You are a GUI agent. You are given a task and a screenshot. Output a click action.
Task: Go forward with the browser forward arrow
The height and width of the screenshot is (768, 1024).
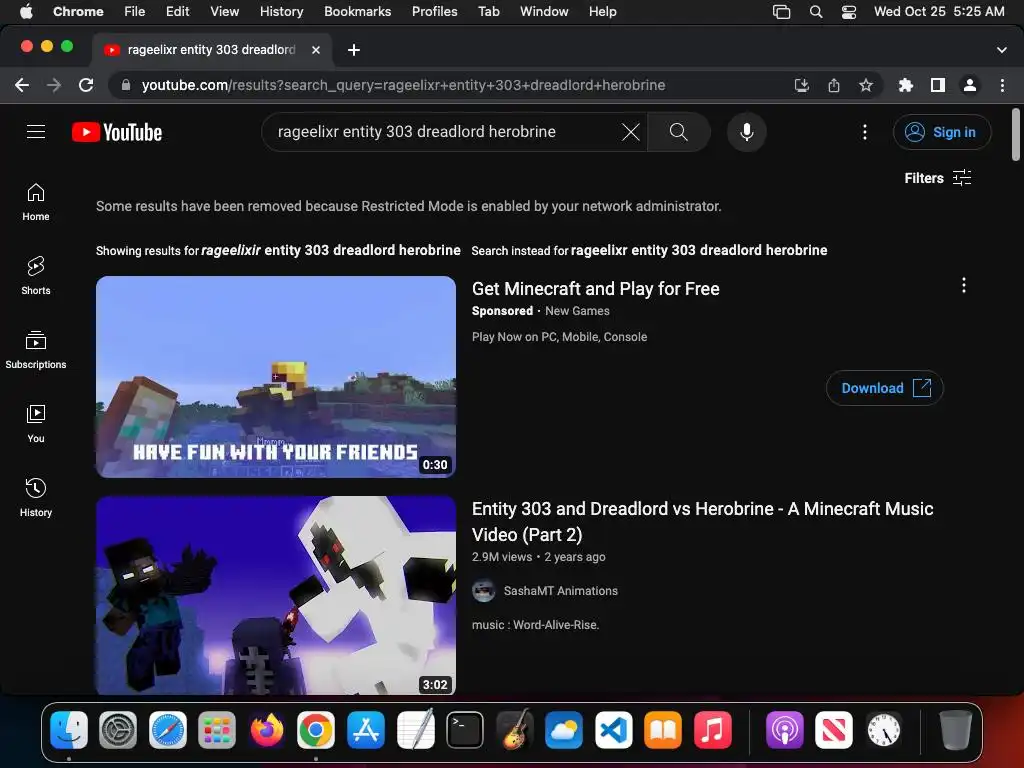tap(54, 85)
